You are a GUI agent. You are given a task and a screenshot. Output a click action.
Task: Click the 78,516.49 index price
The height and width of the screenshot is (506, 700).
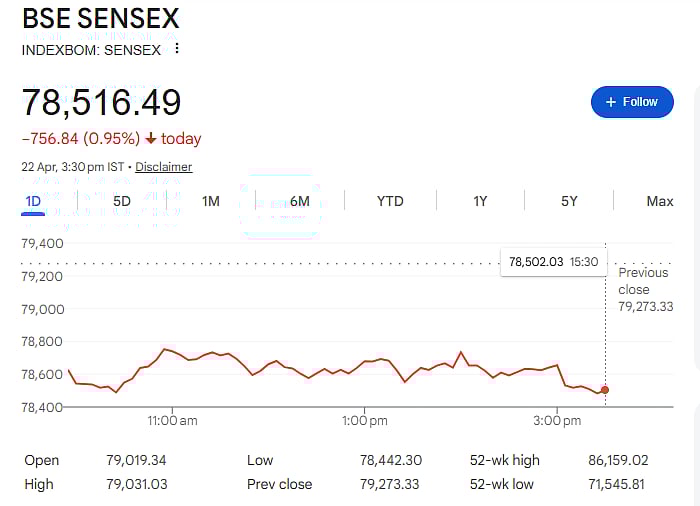click(102, 102)
